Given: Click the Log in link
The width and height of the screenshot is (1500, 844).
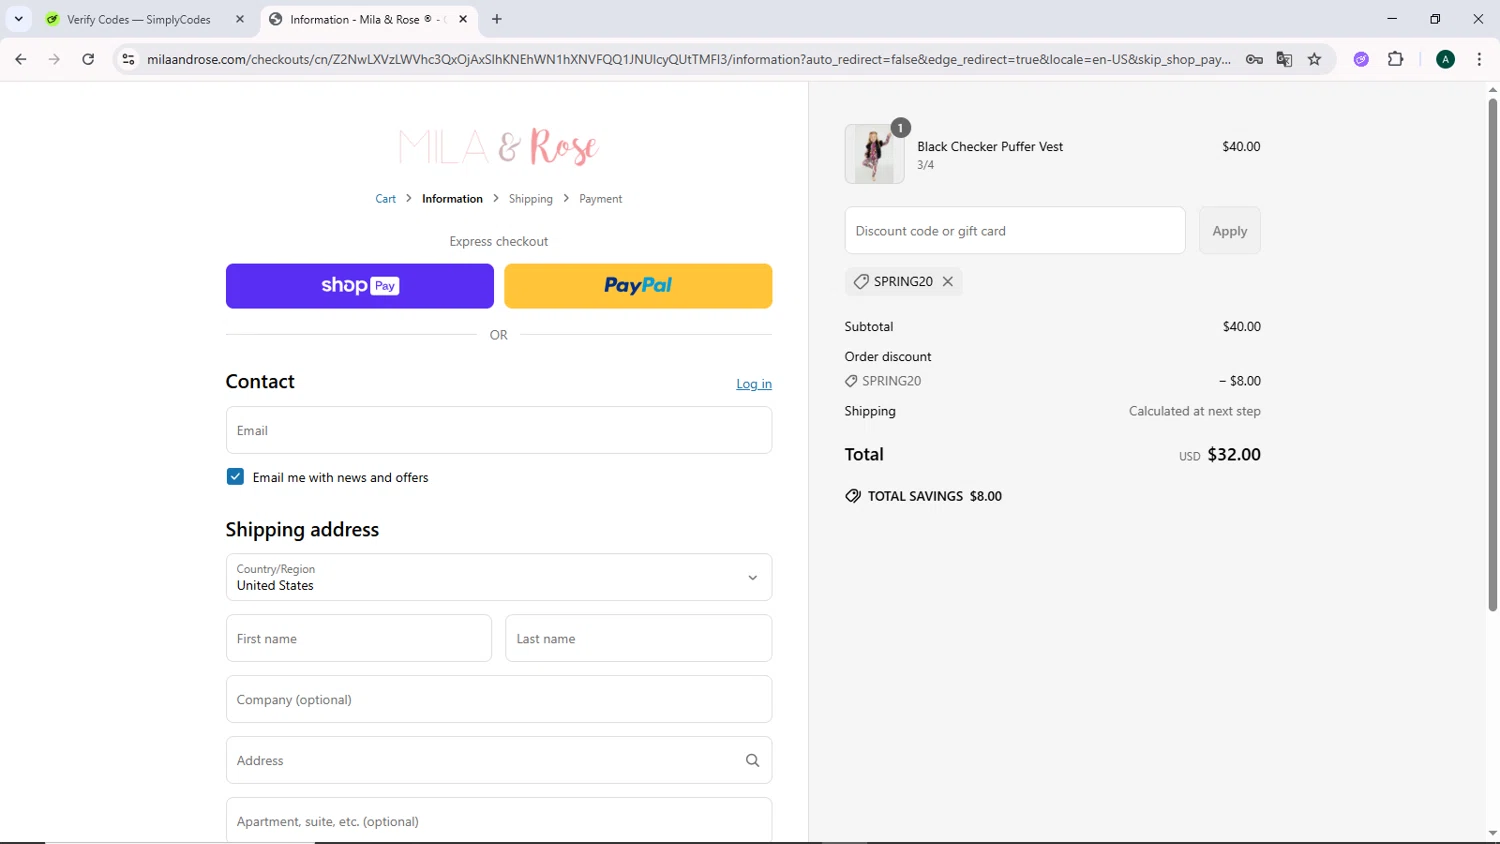Looking at the screenshot, I should (754, 384).
